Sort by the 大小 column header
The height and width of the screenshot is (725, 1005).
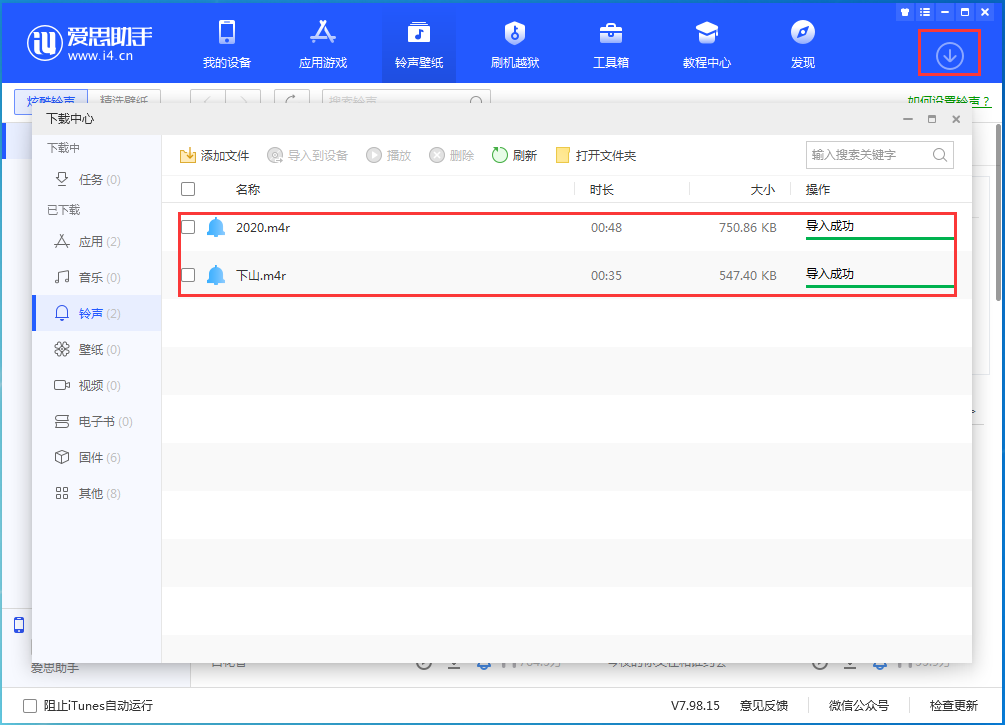pos(763,190)
